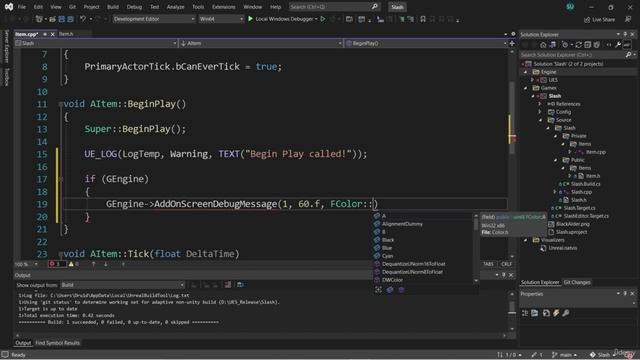Image resolution: width=640 pixels, height=360 pixels.
Task: Open the Win64 platform dropdown
Action: tap(221, 19)
